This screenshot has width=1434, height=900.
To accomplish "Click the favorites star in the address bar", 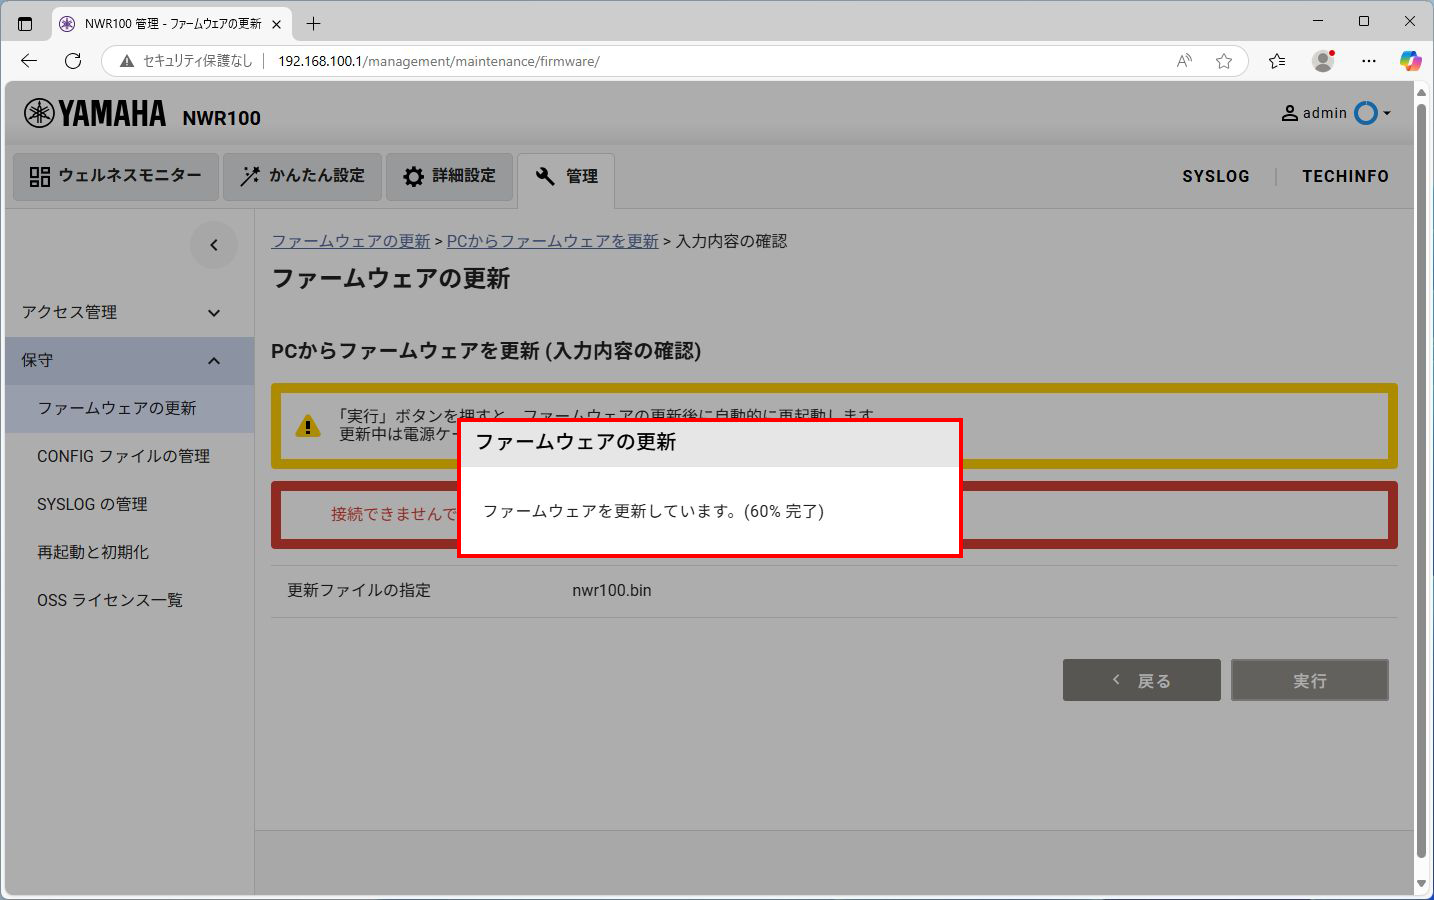I will pos(1224,61).
